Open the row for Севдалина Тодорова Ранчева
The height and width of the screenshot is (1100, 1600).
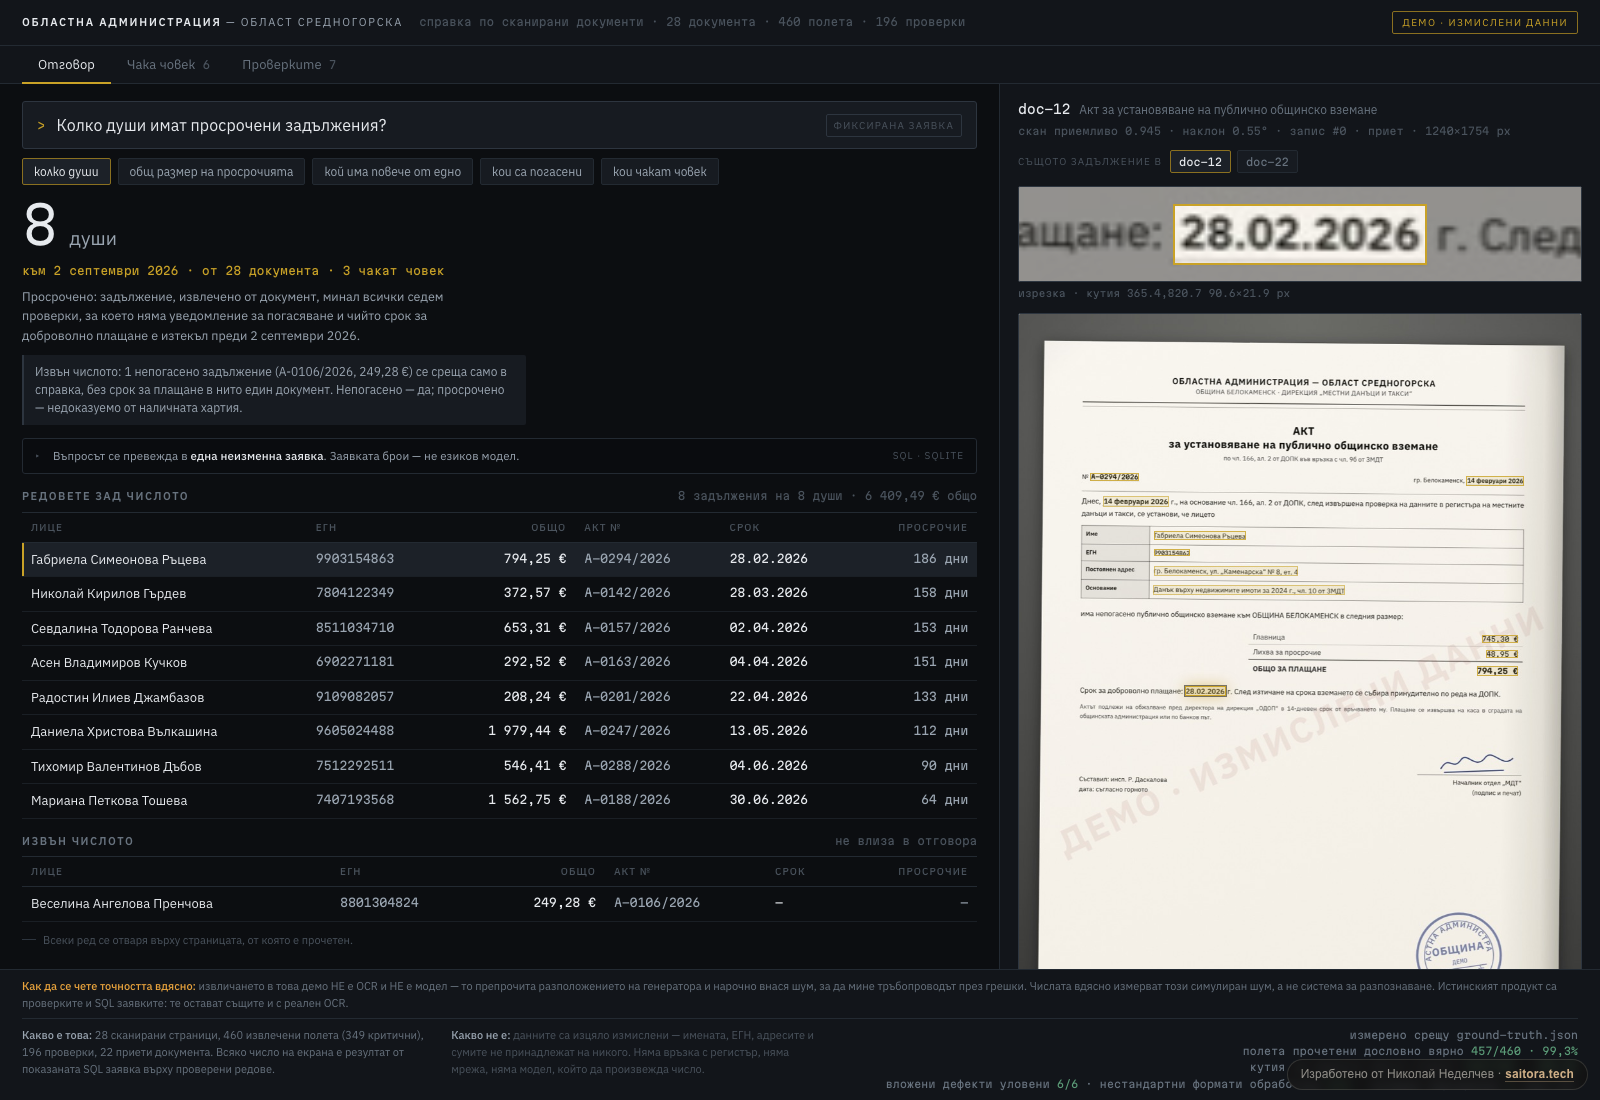pos(499,628)
